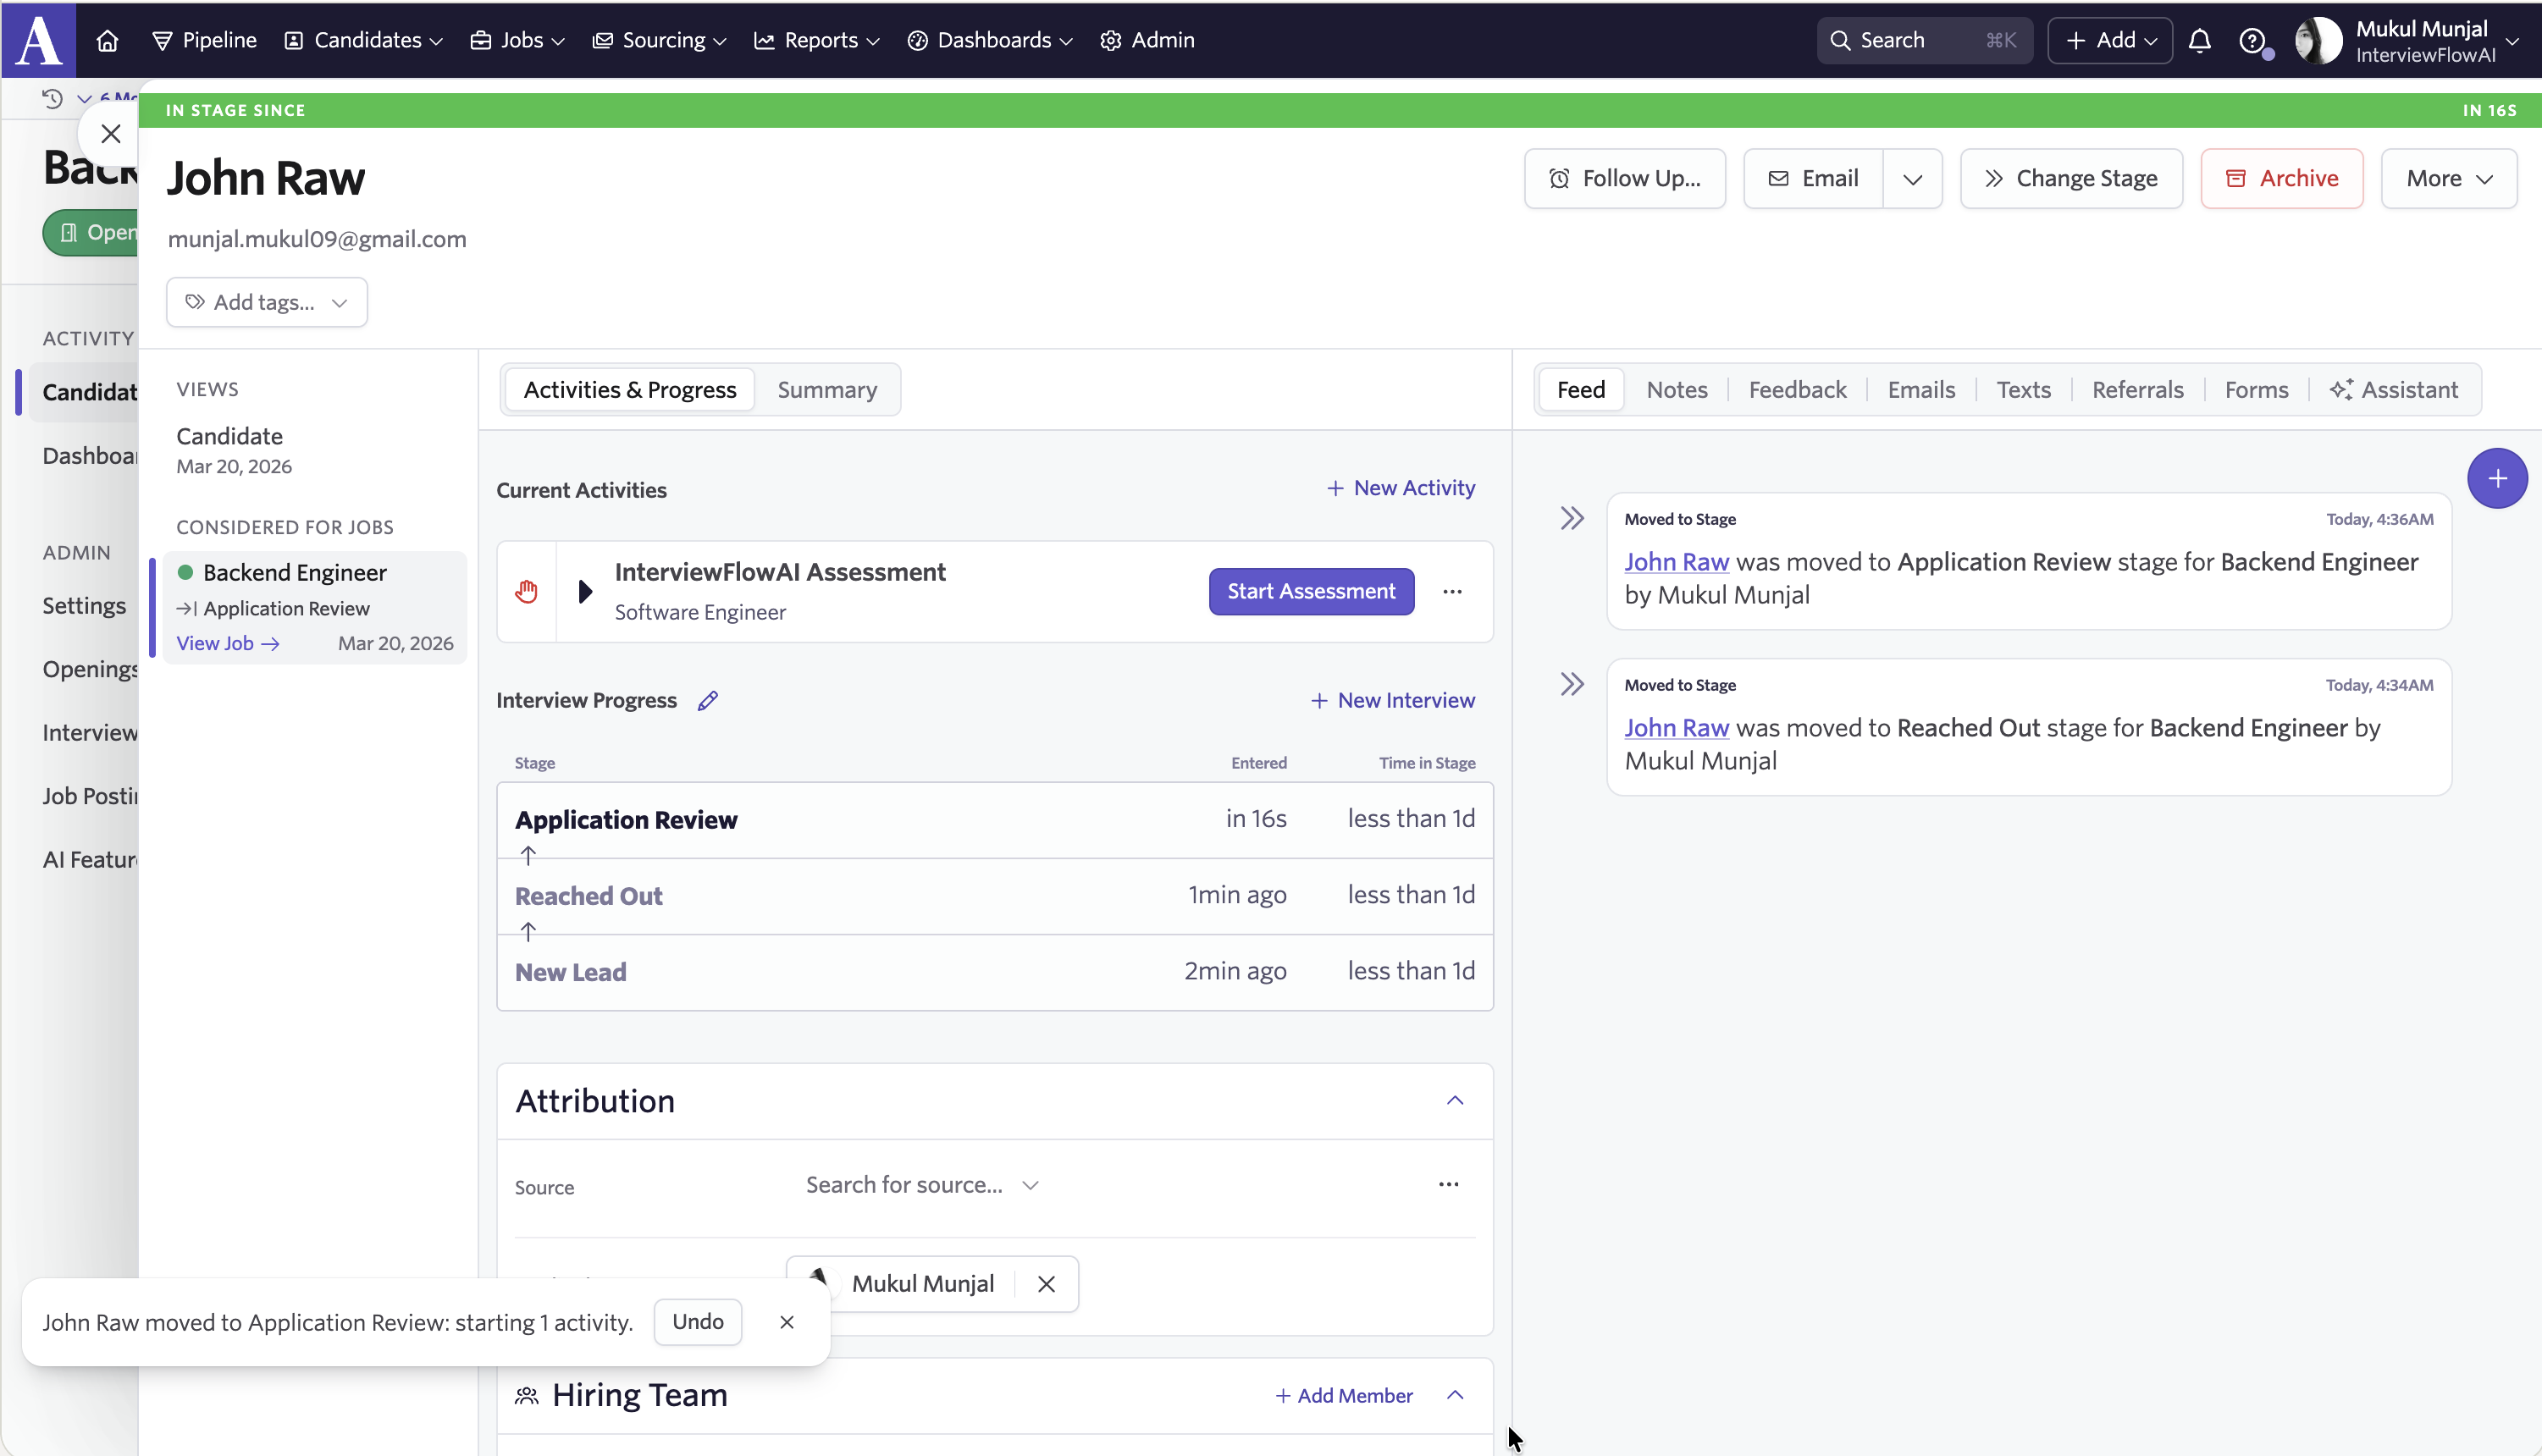Go to the home icon
The height and width of the screenshot is (1456, 2542).
tap(107, 40)
